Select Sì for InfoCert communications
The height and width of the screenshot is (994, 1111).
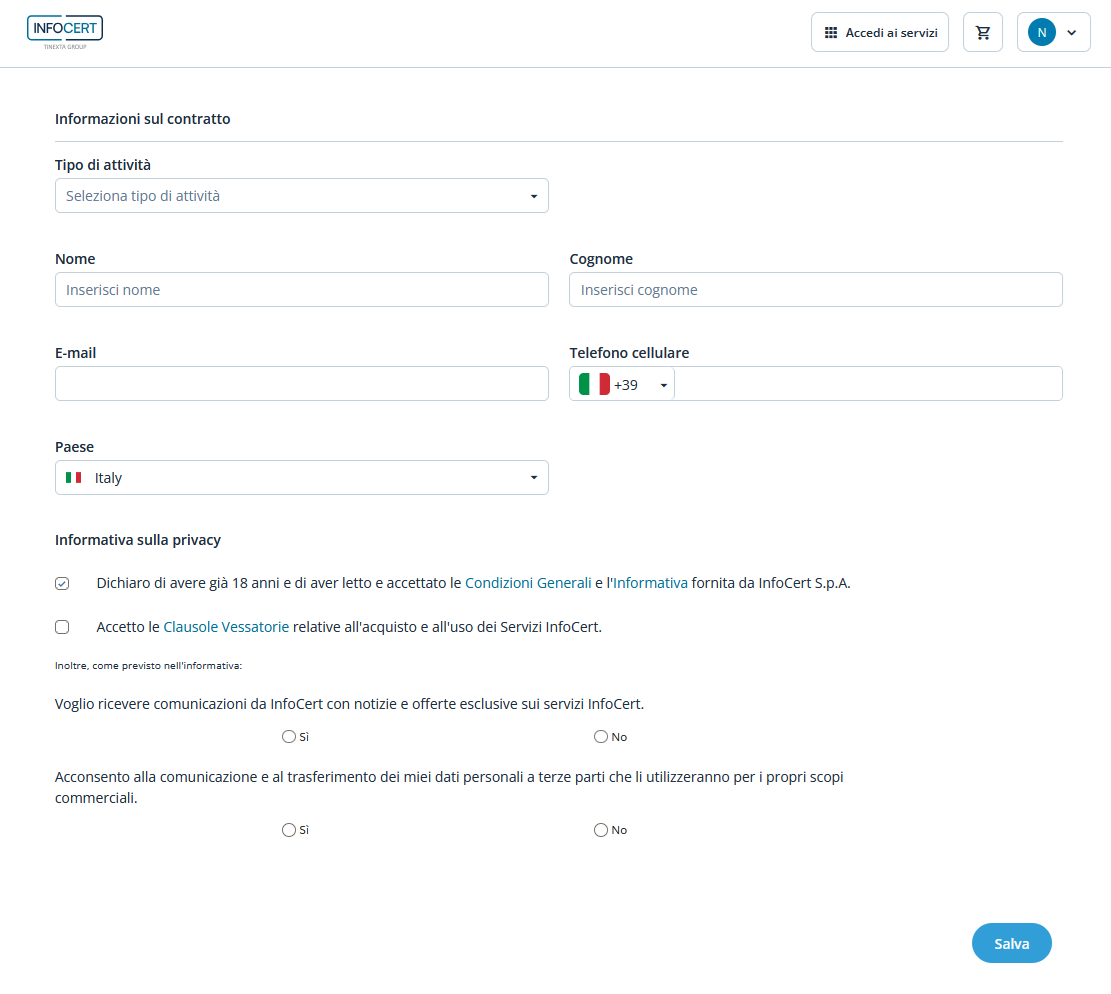pos(289,737)
